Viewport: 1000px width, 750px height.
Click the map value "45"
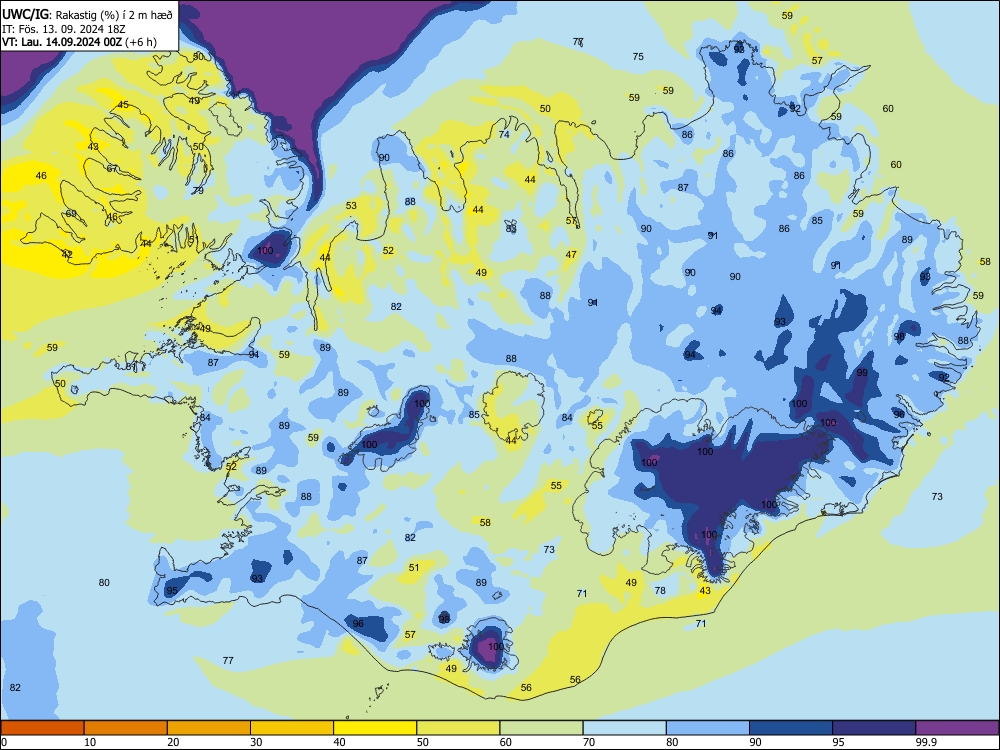click(123, 105)
